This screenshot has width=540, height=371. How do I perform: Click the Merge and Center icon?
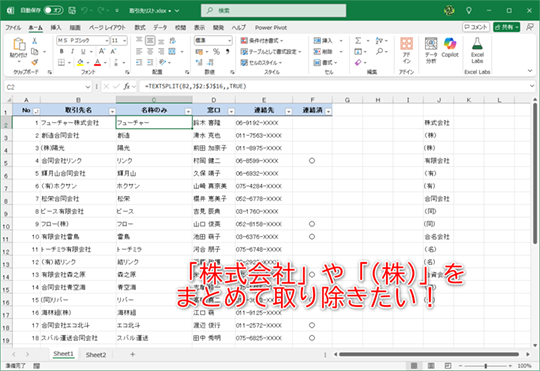pyautogui.click(x=172, y=51)
